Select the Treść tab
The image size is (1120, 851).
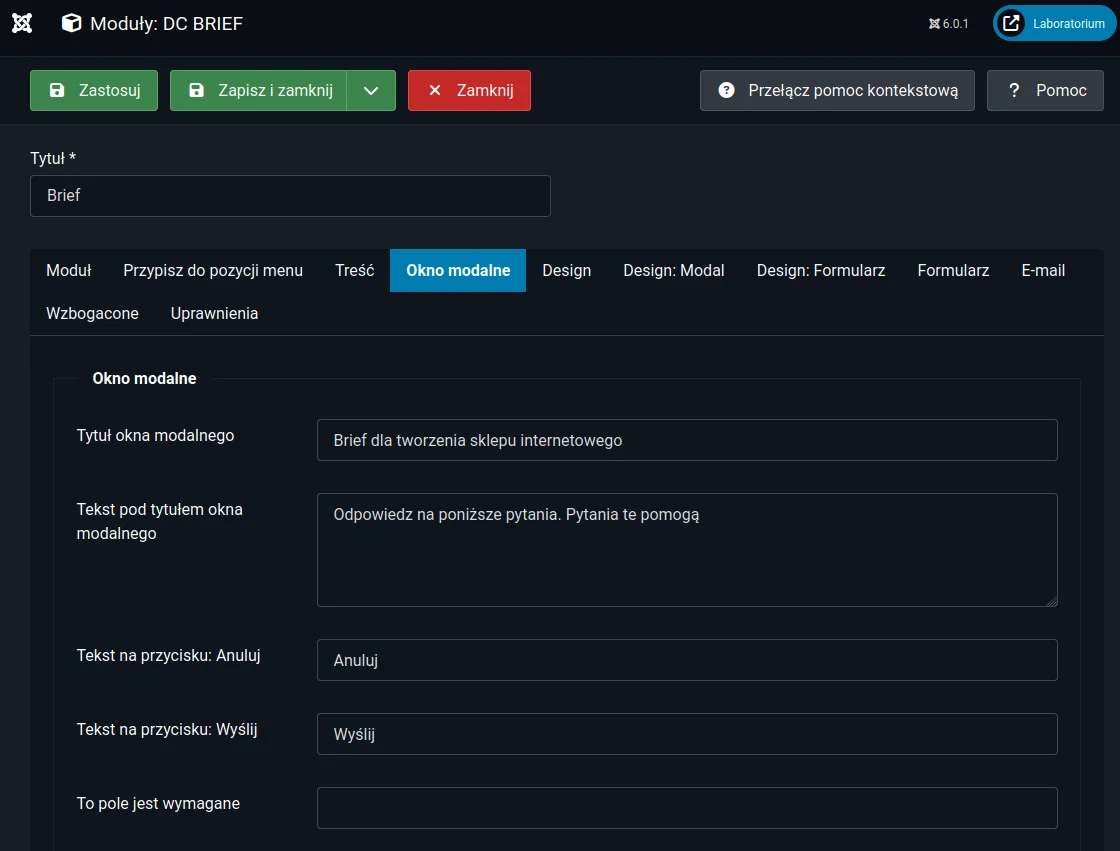(354, 270)
